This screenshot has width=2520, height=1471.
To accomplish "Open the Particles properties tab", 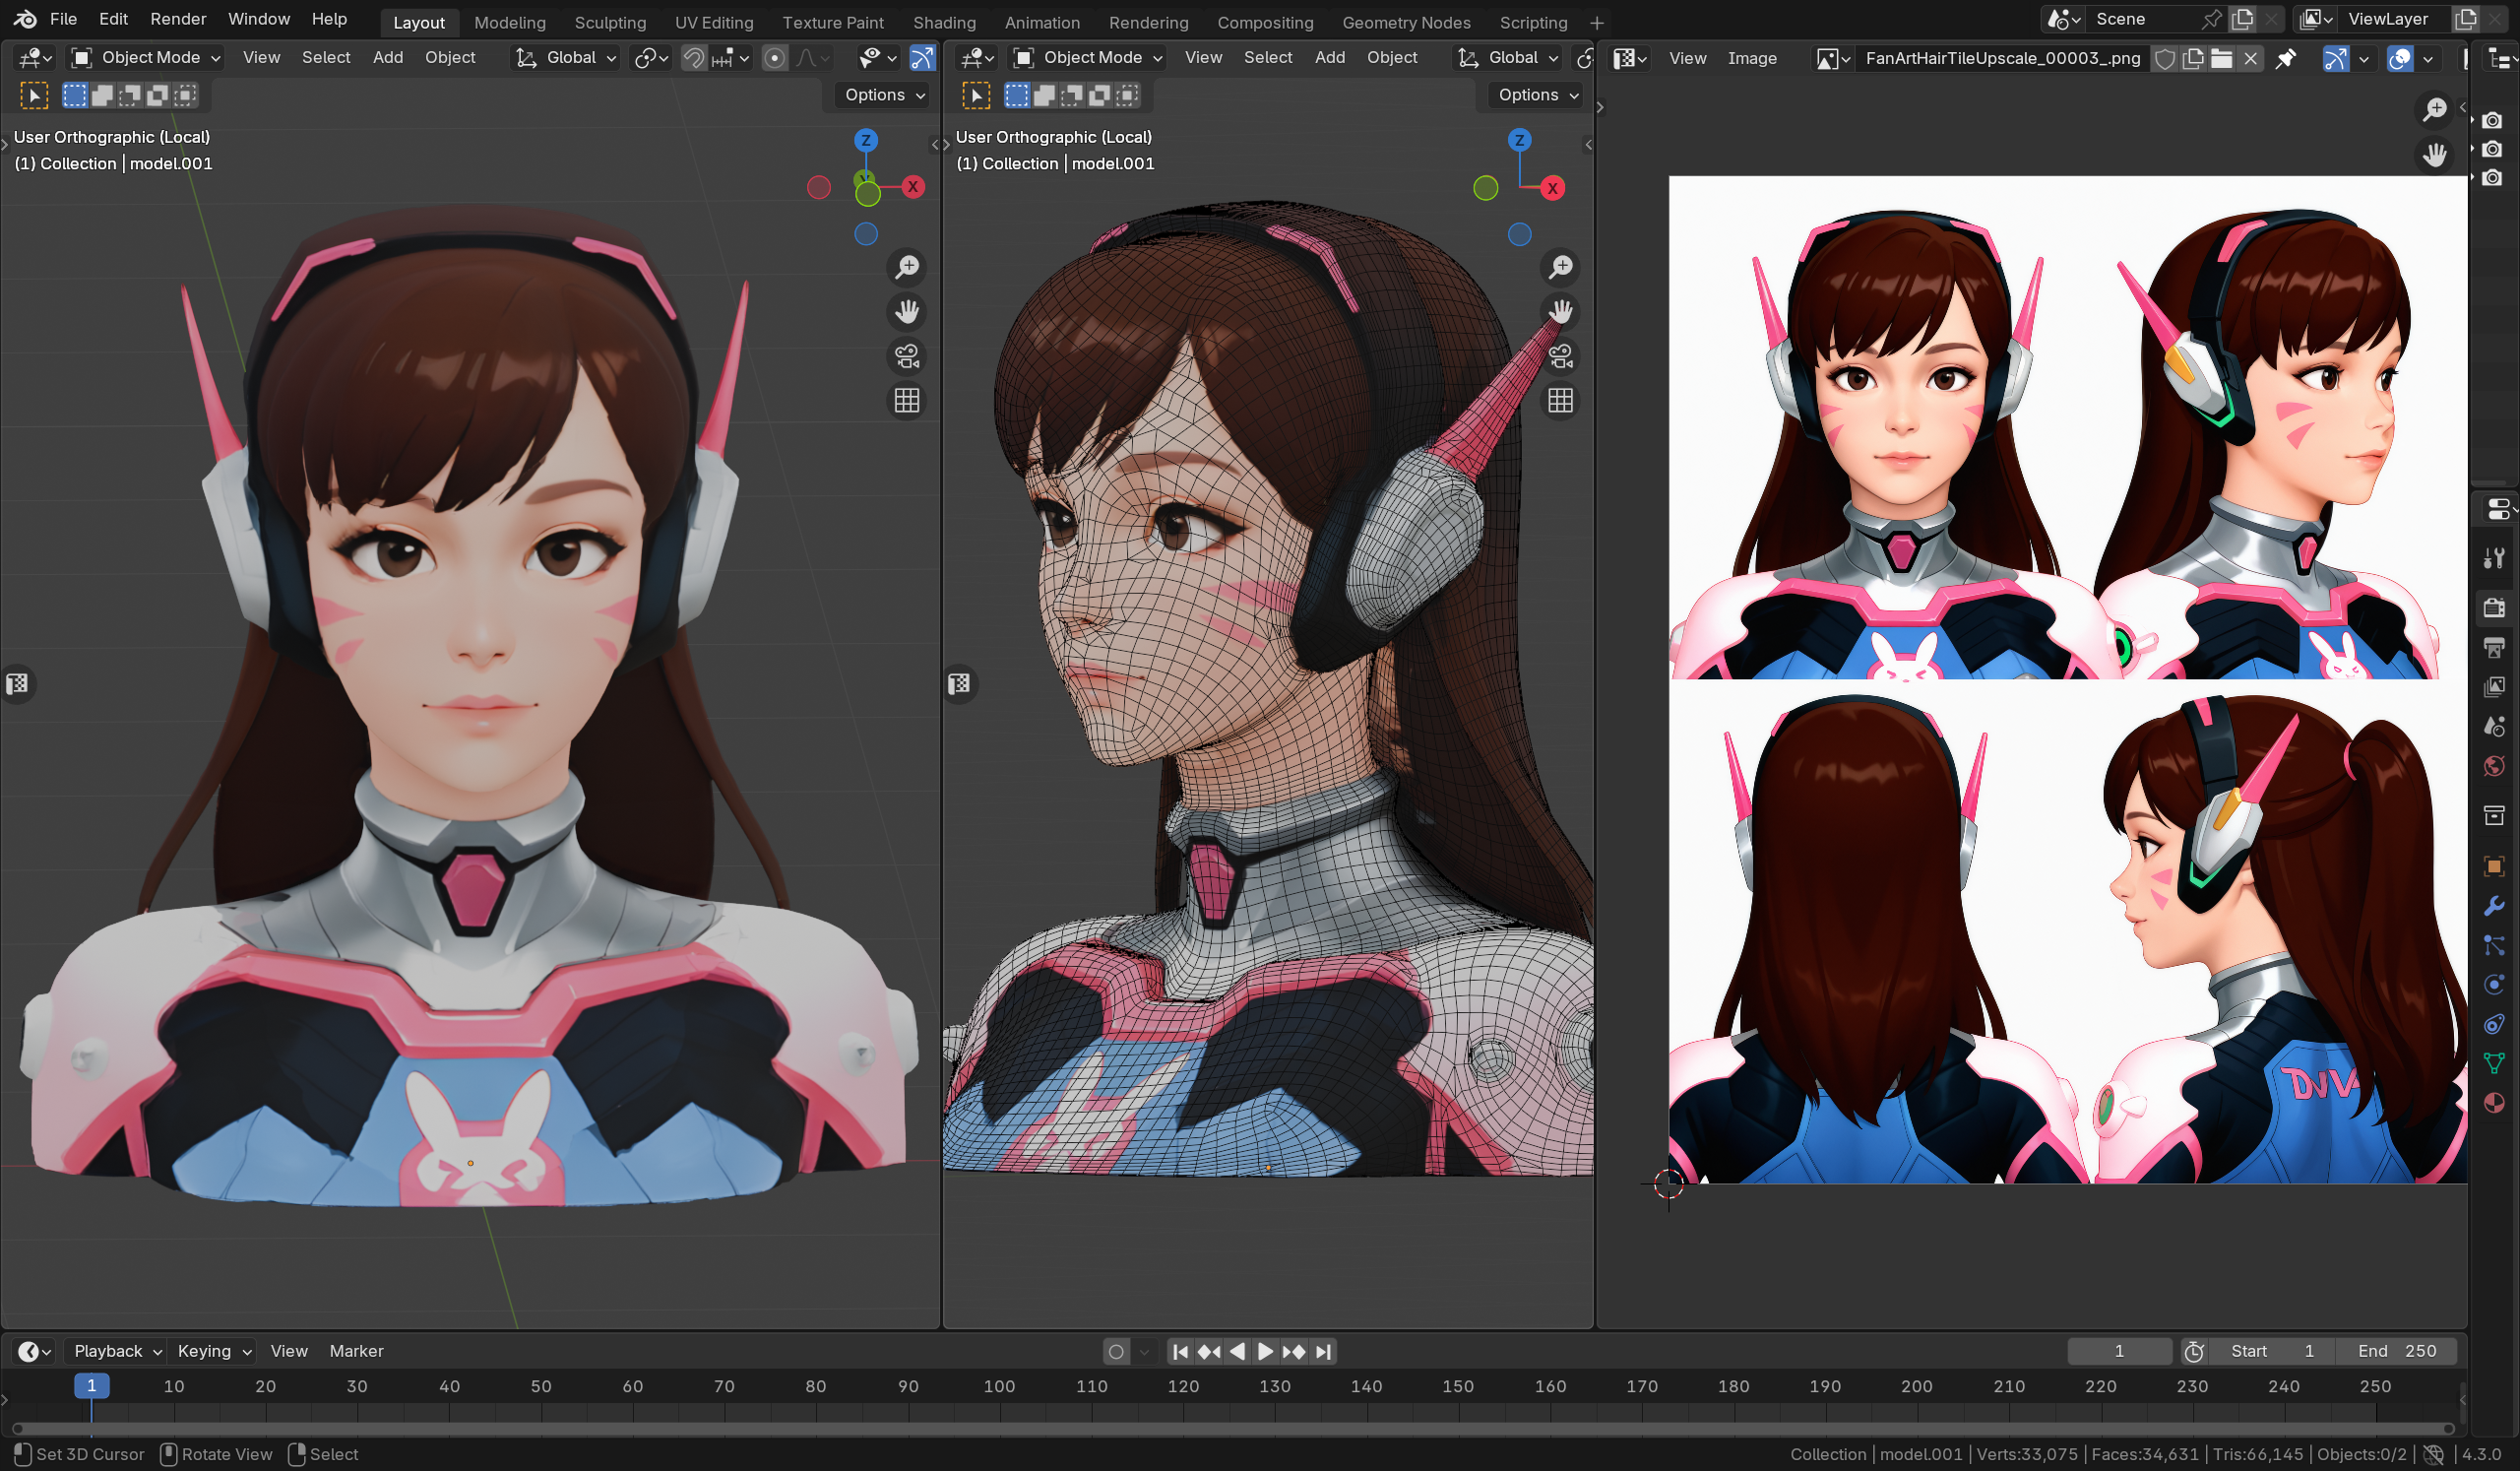I will coord(2494,945).
